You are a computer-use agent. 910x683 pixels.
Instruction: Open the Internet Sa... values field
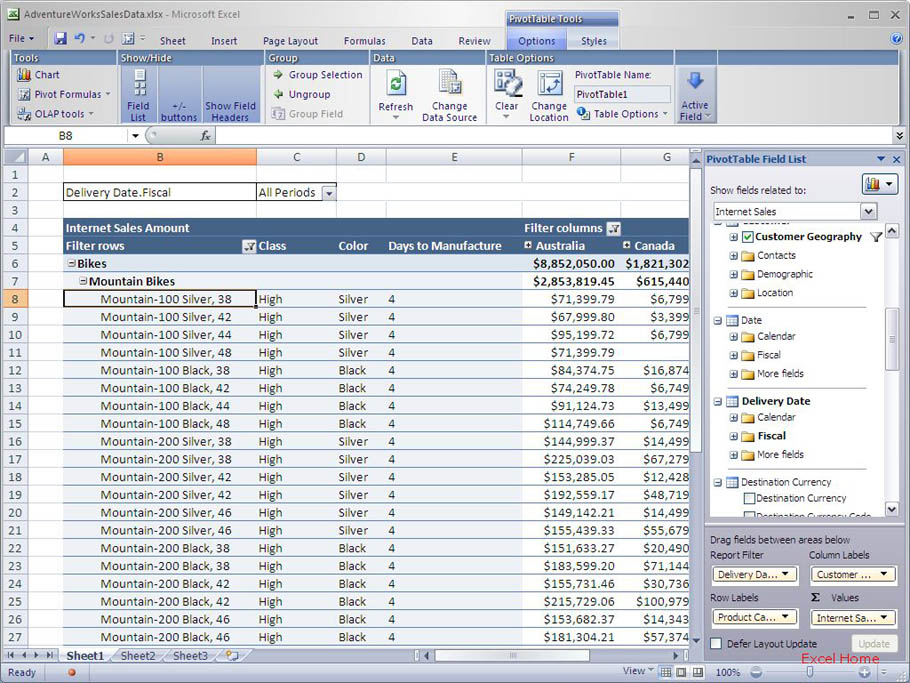coord(853,617)
